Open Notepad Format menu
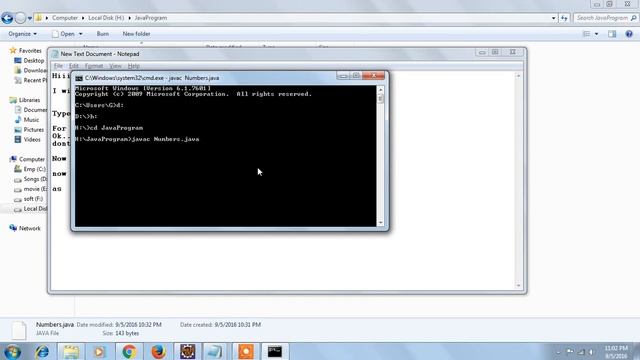640x360 pixels. tap(94, 66)
